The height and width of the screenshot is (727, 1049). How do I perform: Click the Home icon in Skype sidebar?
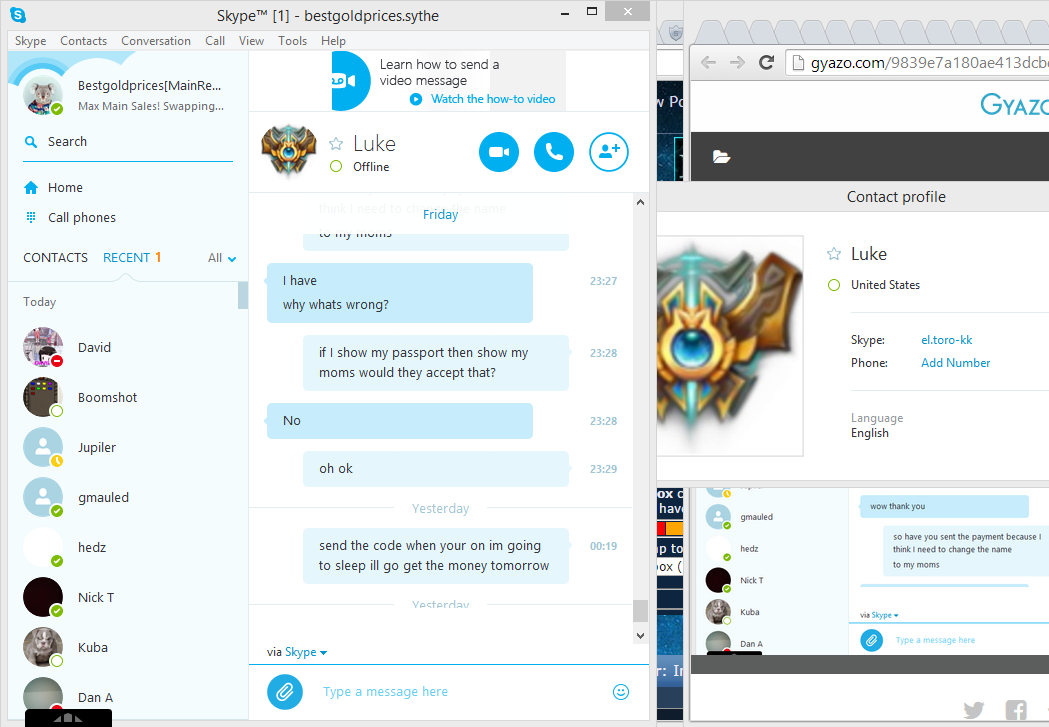tap(31, 188)
